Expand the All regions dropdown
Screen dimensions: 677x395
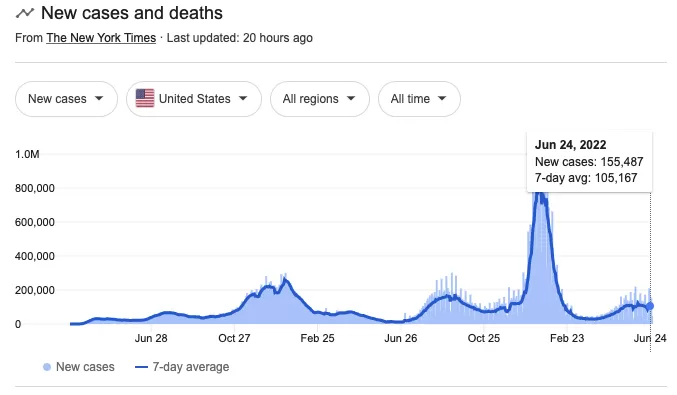320,99
